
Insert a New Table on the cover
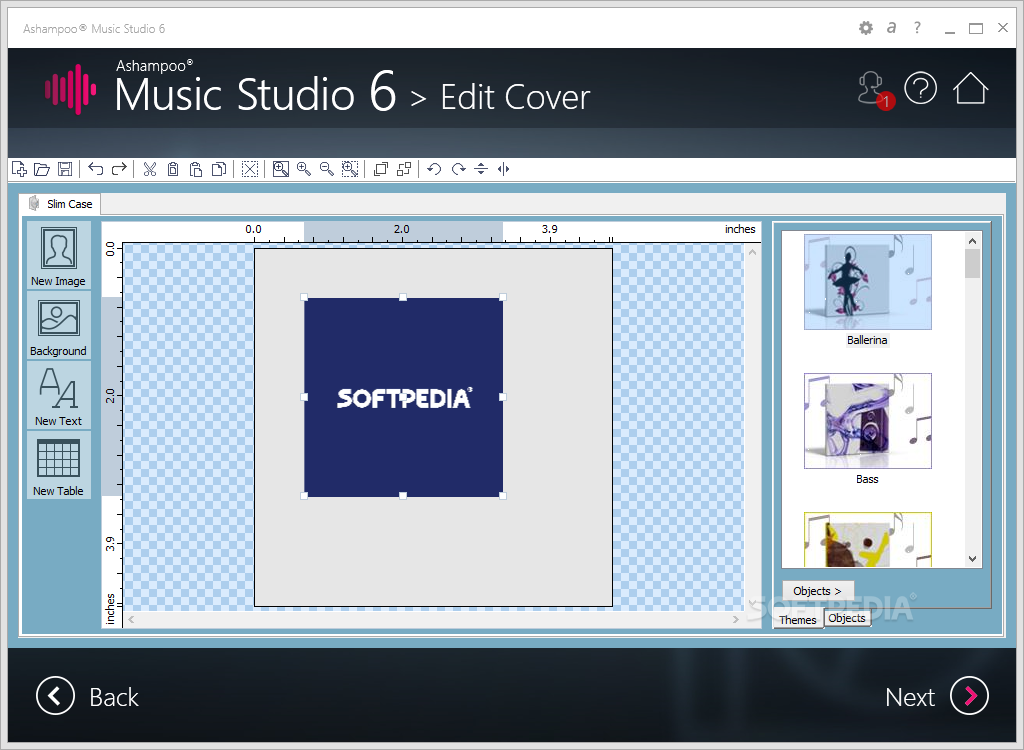(x=59, y=465)
